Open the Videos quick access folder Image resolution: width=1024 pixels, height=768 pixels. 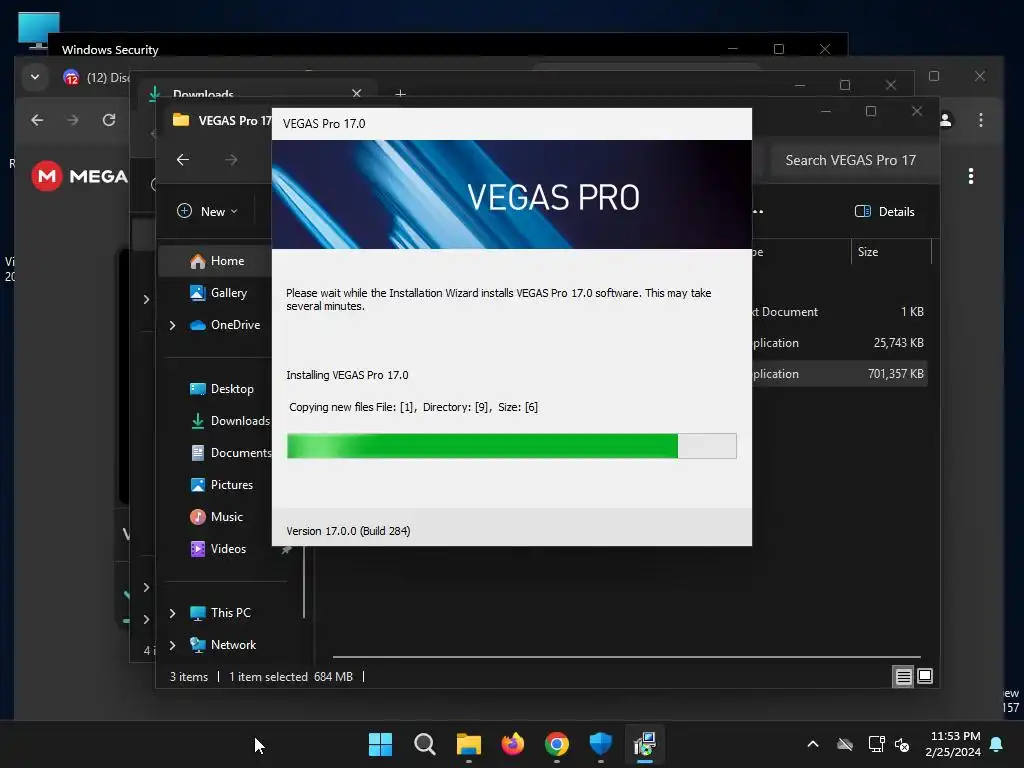(217, 549)
